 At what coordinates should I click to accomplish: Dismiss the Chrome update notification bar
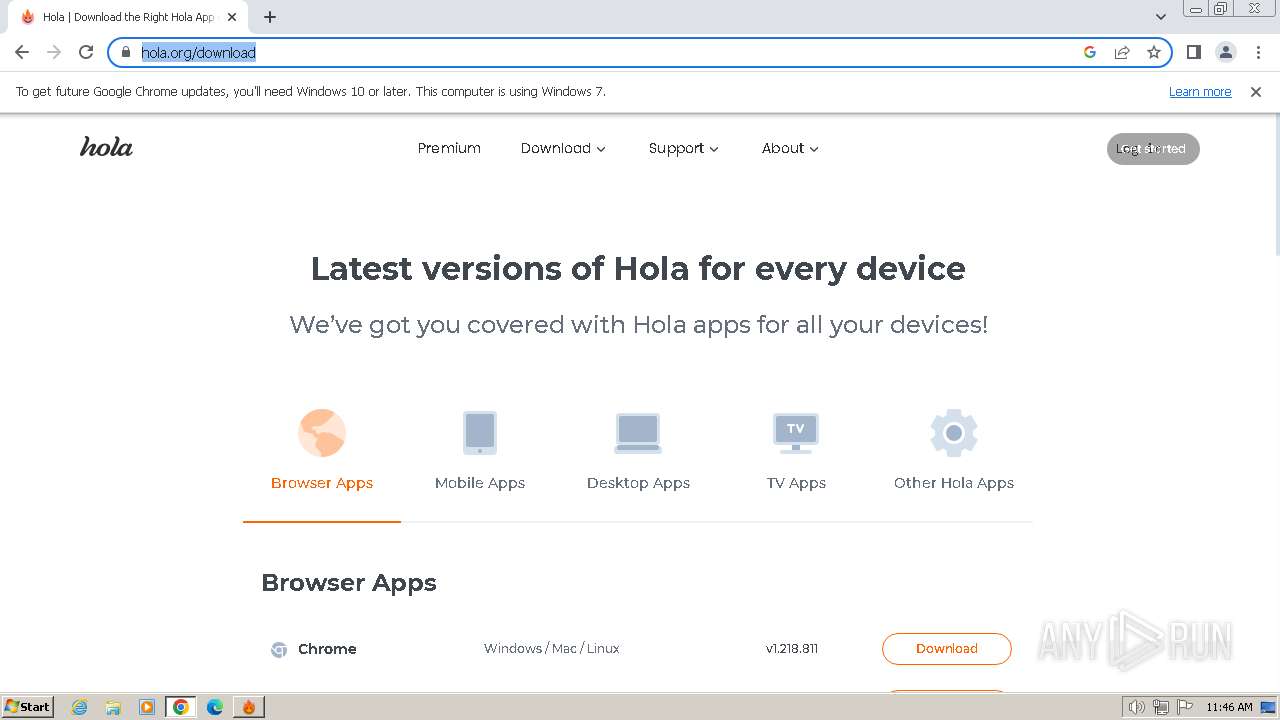click(1256, 91)
